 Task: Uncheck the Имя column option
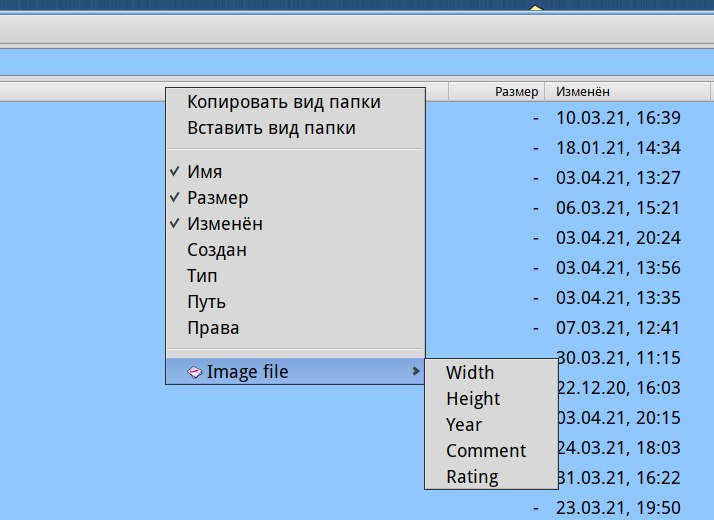pos(296,172)
